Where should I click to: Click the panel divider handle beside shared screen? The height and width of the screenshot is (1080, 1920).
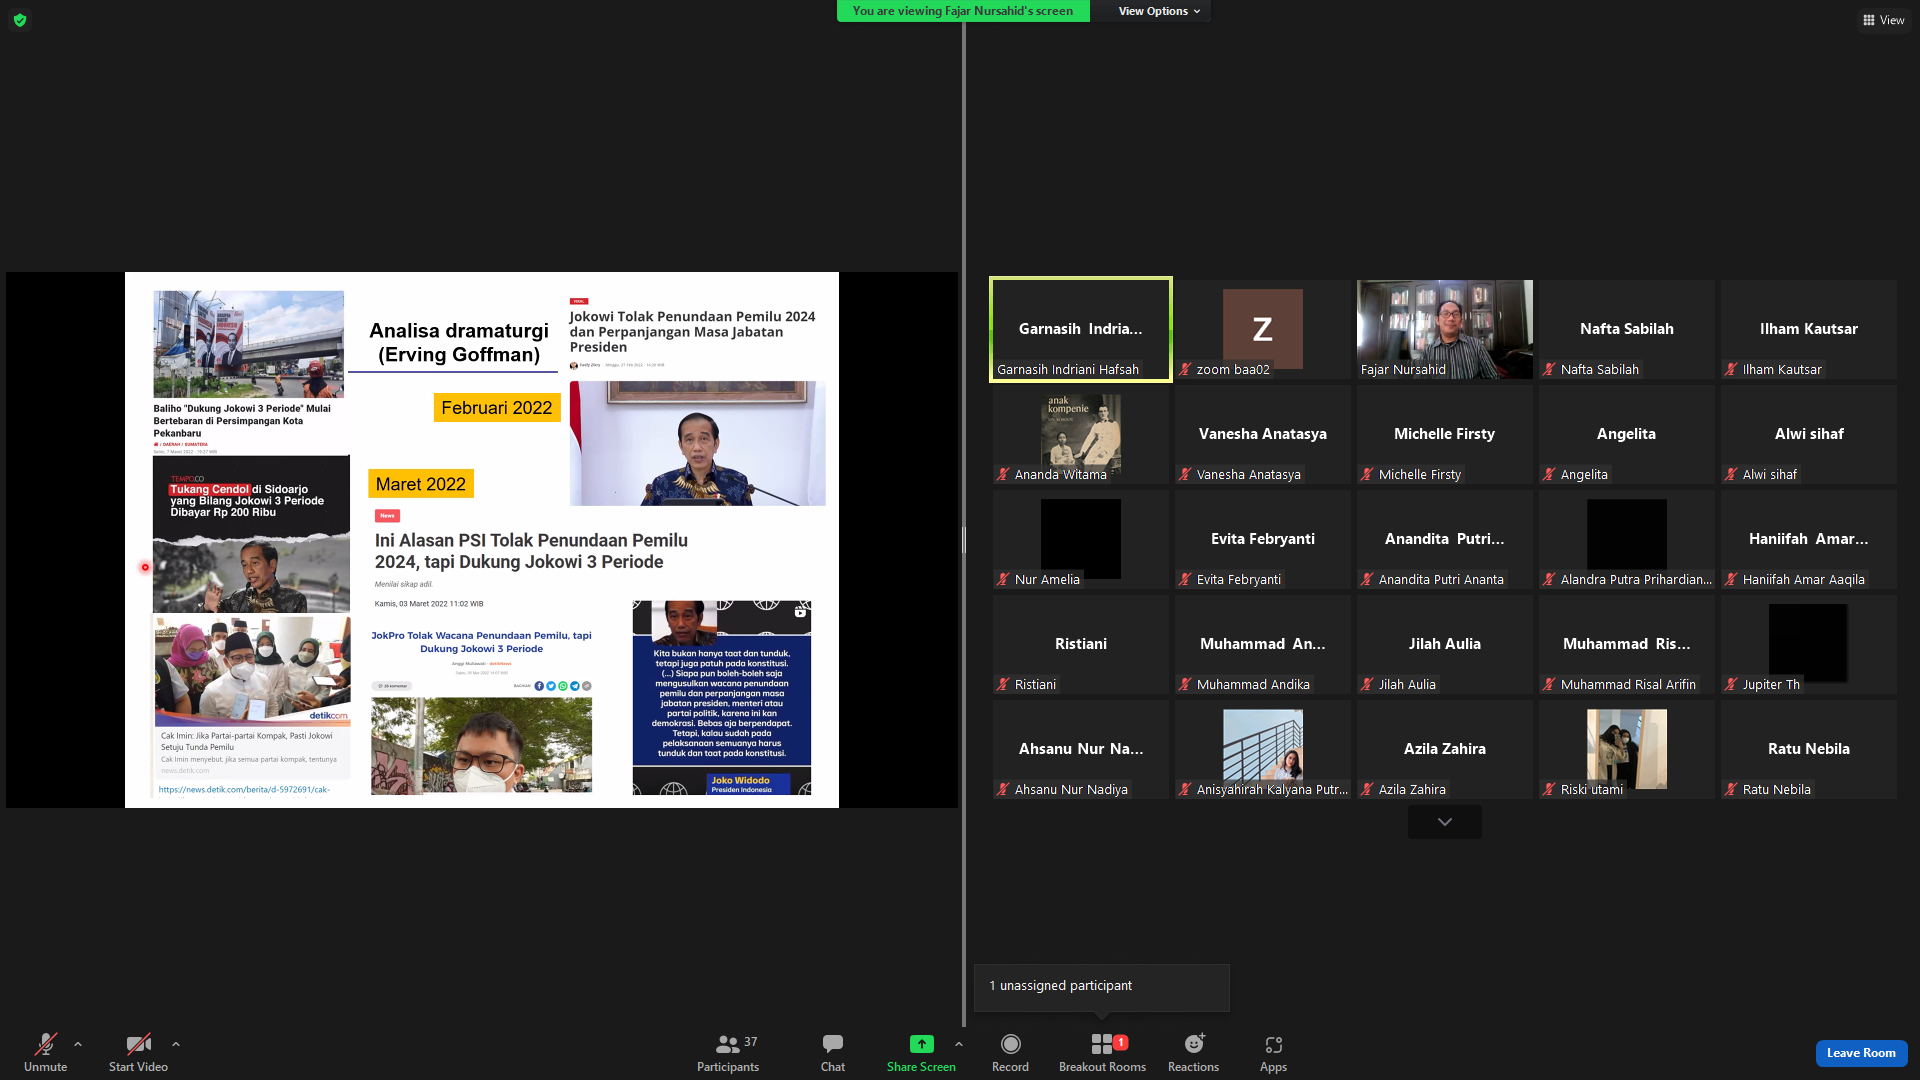coord(964,540)
